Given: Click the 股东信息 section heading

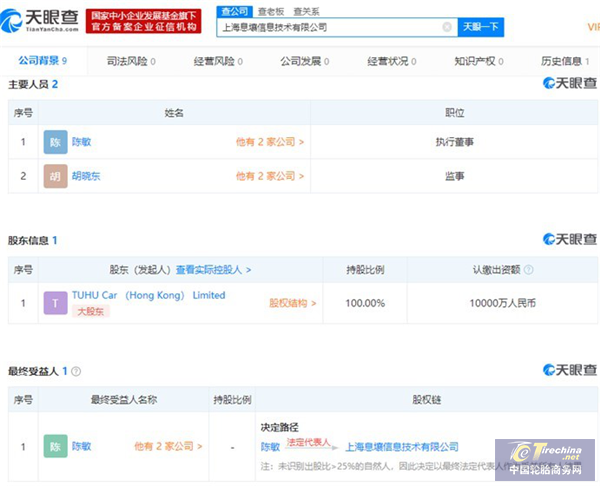Looking at the screenshot, I should tap(33, 240).
